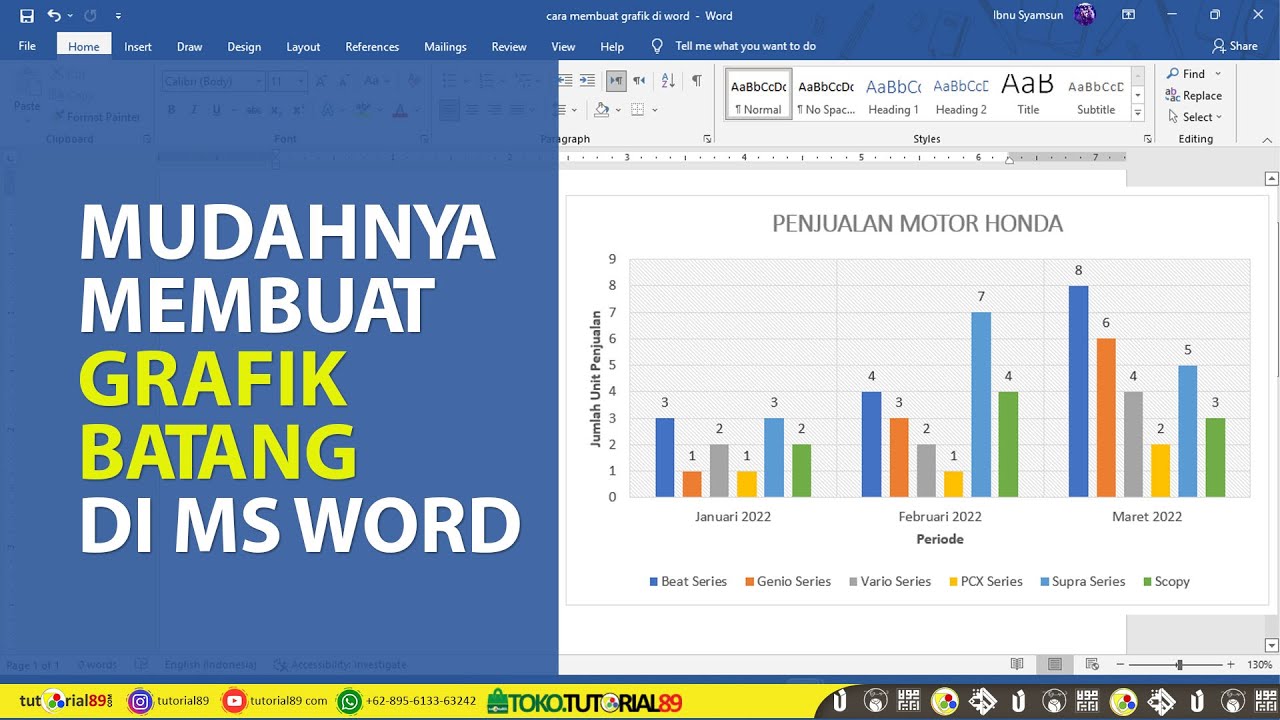Apply the Title style
The height and width of the screenshot is (720, 1280).
coord(1028,94)
